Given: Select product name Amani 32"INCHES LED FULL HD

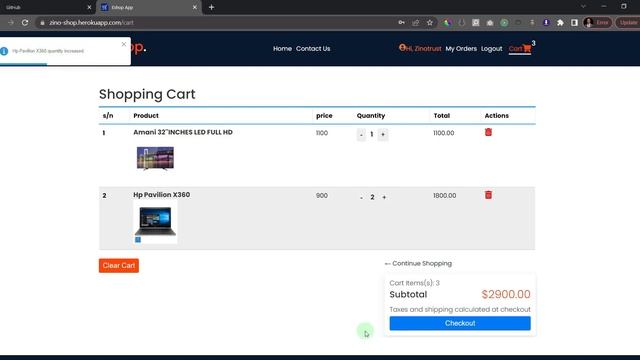Looking at the screenshot, I should point(183,132).
